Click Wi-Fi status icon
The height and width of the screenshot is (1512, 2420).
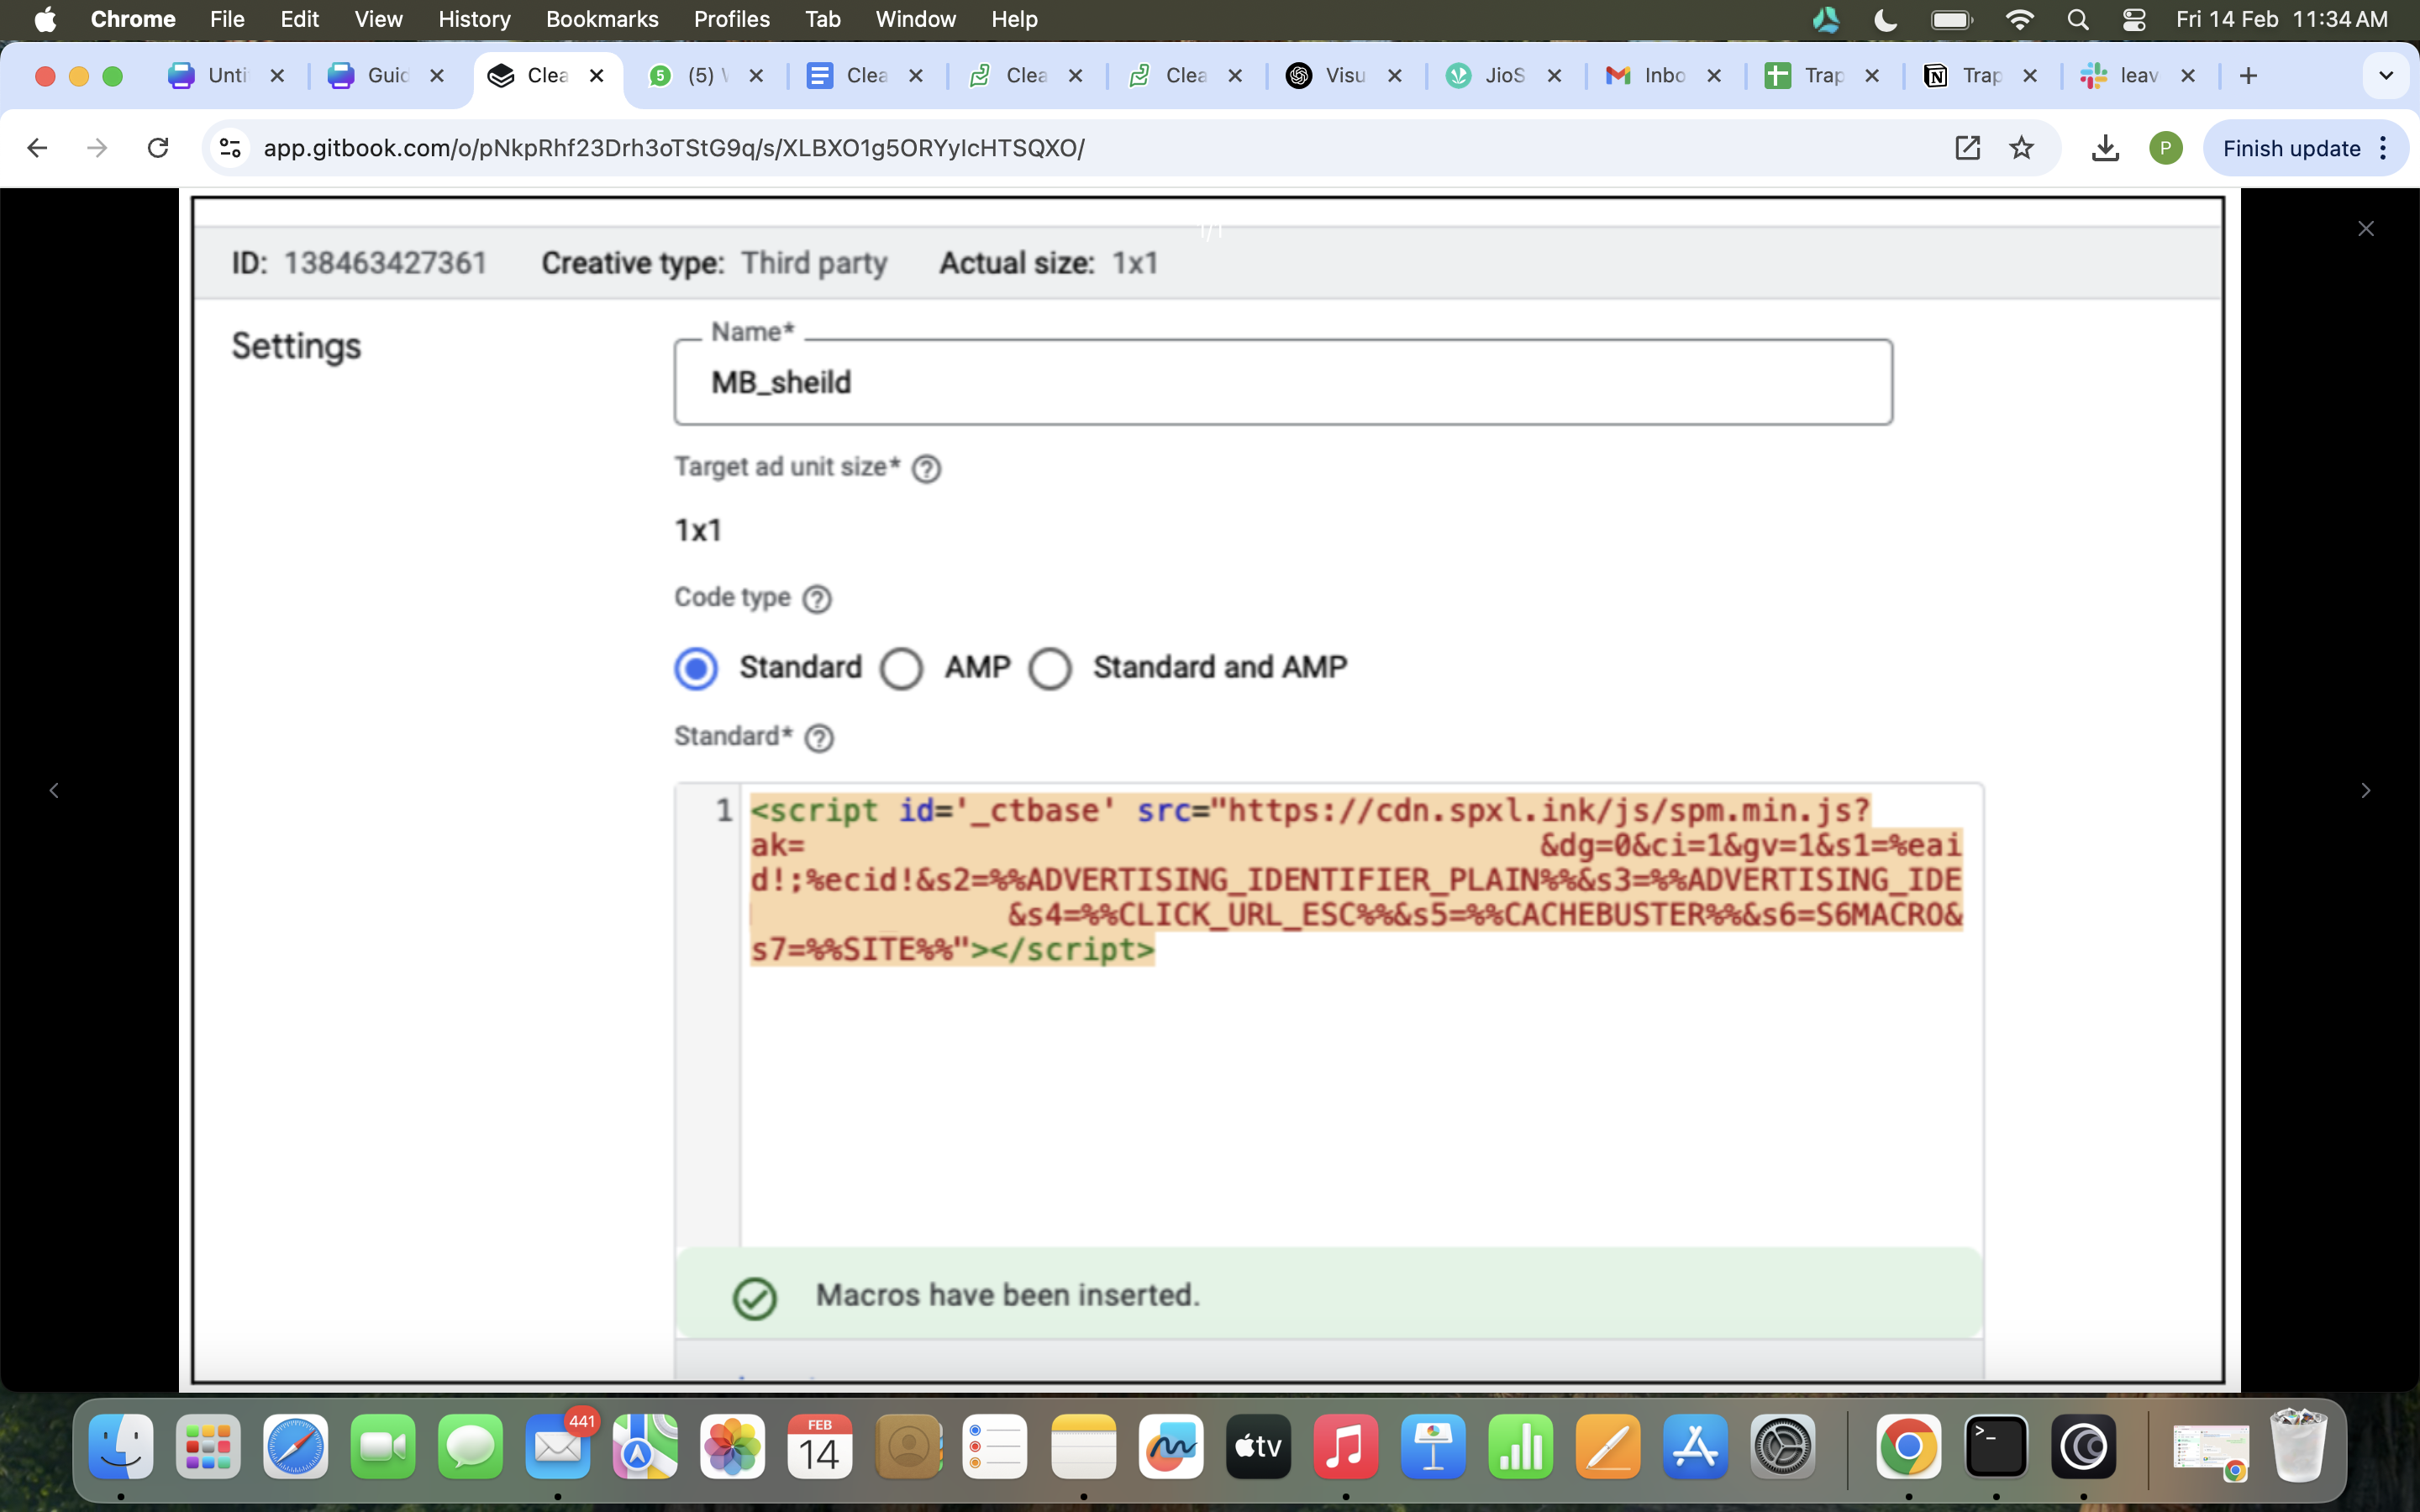pyautogui.click(x=2020, y=19)
